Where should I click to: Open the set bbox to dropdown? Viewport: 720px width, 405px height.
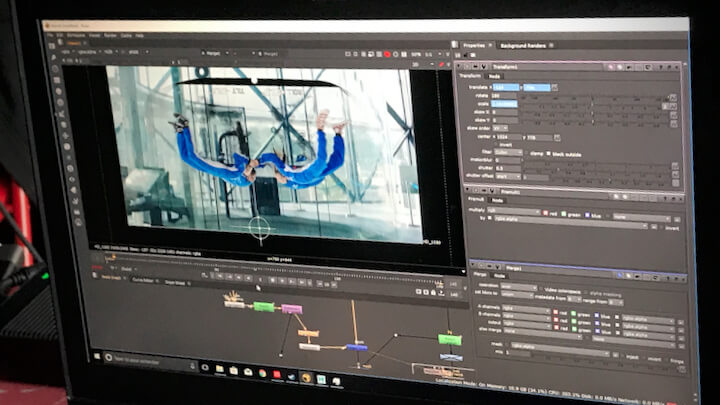pos(517,295)
